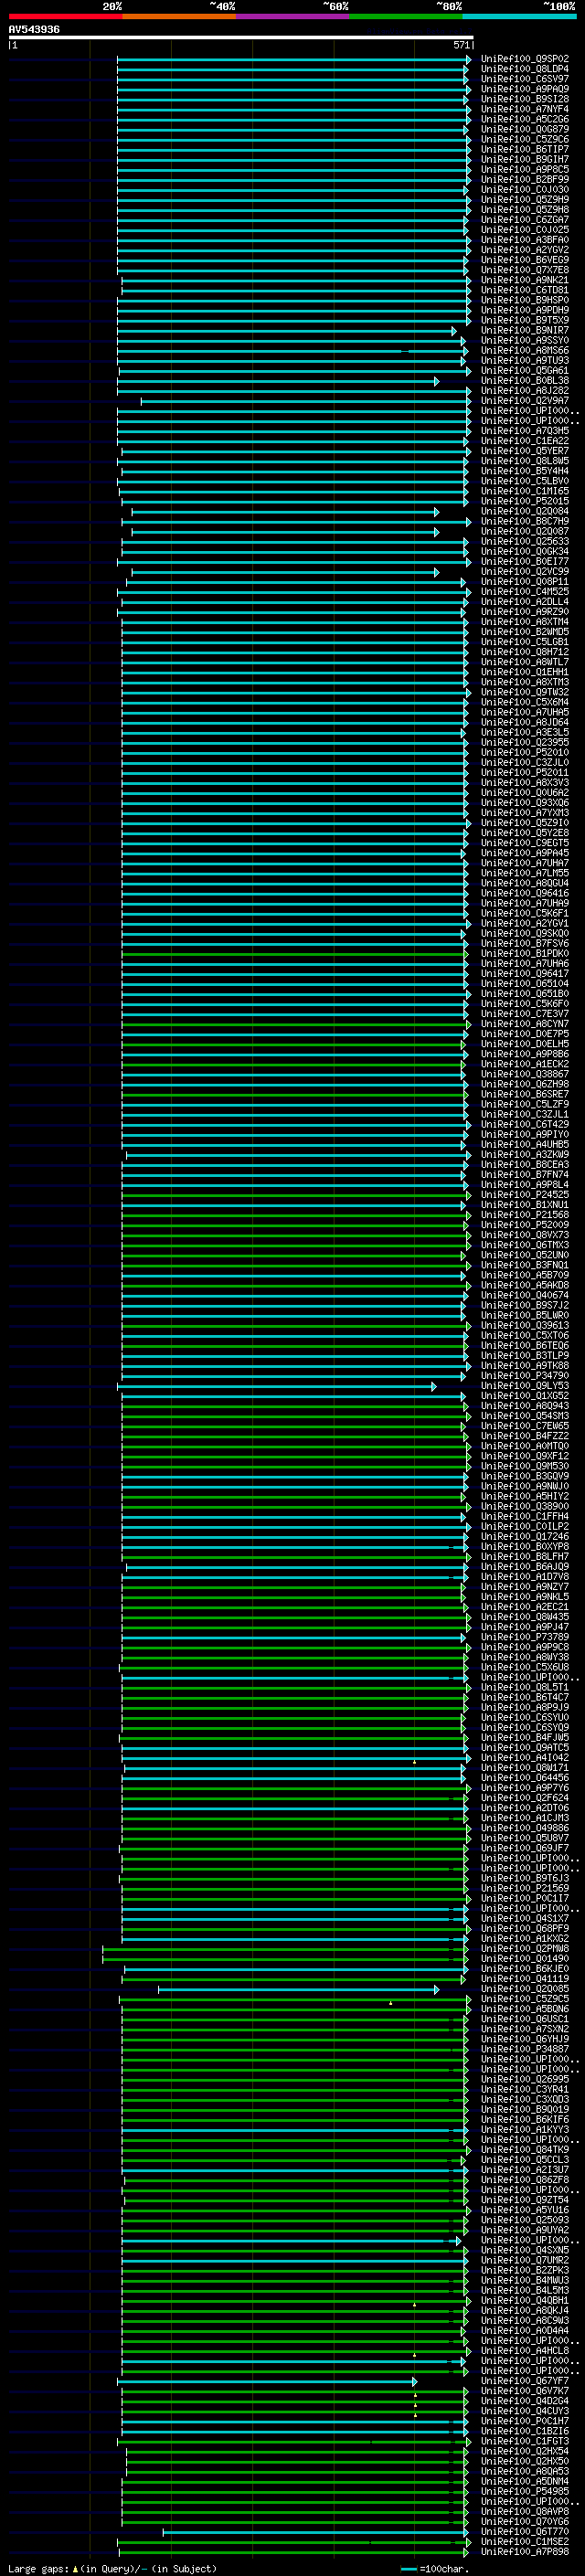
Task: Click hit label UniRef100_Q5Z9H8
Action: pos(524,209)
